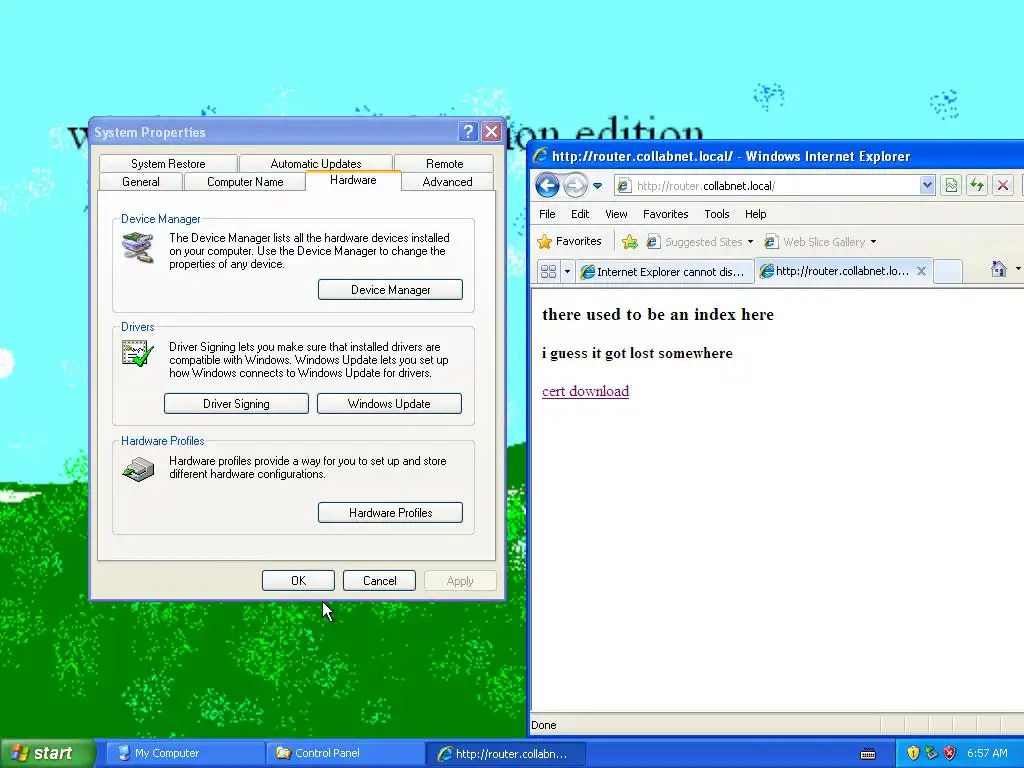
Task: Click the Device Manager section icon
Action: pyautogui.click(x=138, y=248)
